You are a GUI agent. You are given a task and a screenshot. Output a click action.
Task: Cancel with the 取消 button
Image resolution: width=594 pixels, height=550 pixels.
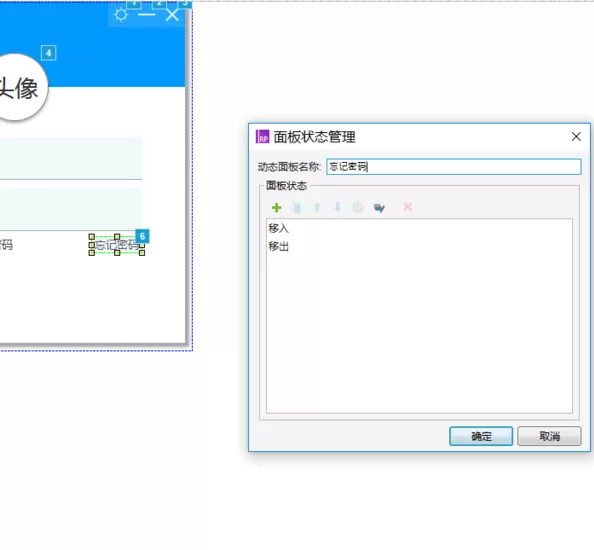[549, 436]
